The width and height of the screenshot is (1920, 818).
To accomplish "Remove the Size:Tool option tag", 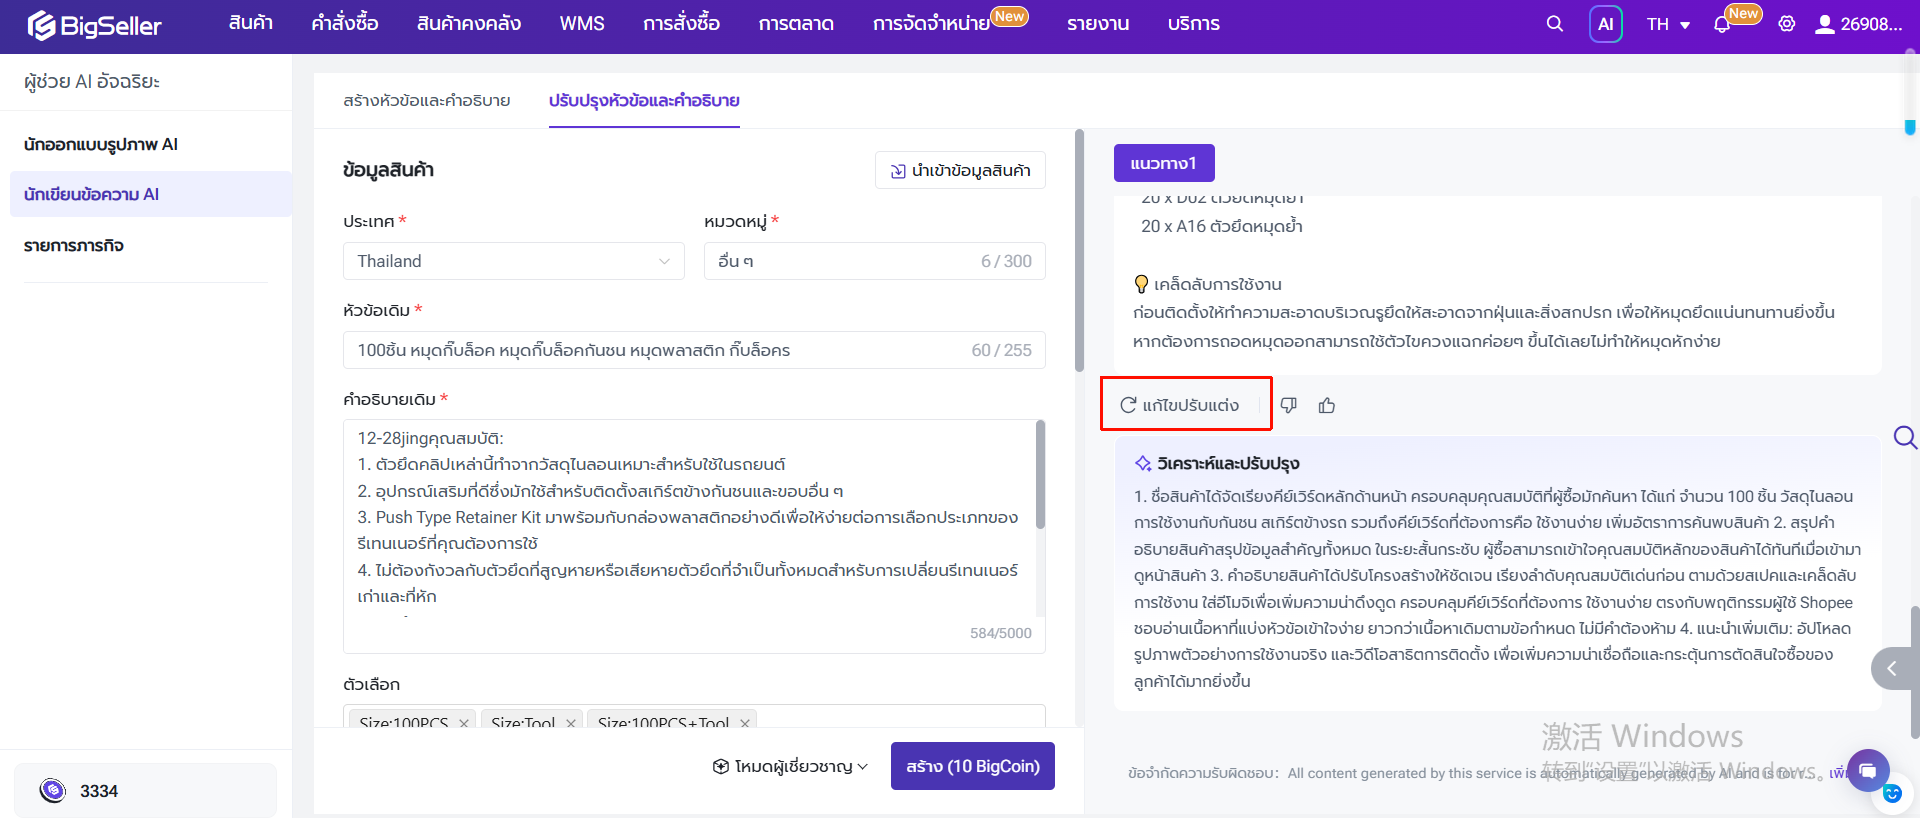I will point(571,723).
